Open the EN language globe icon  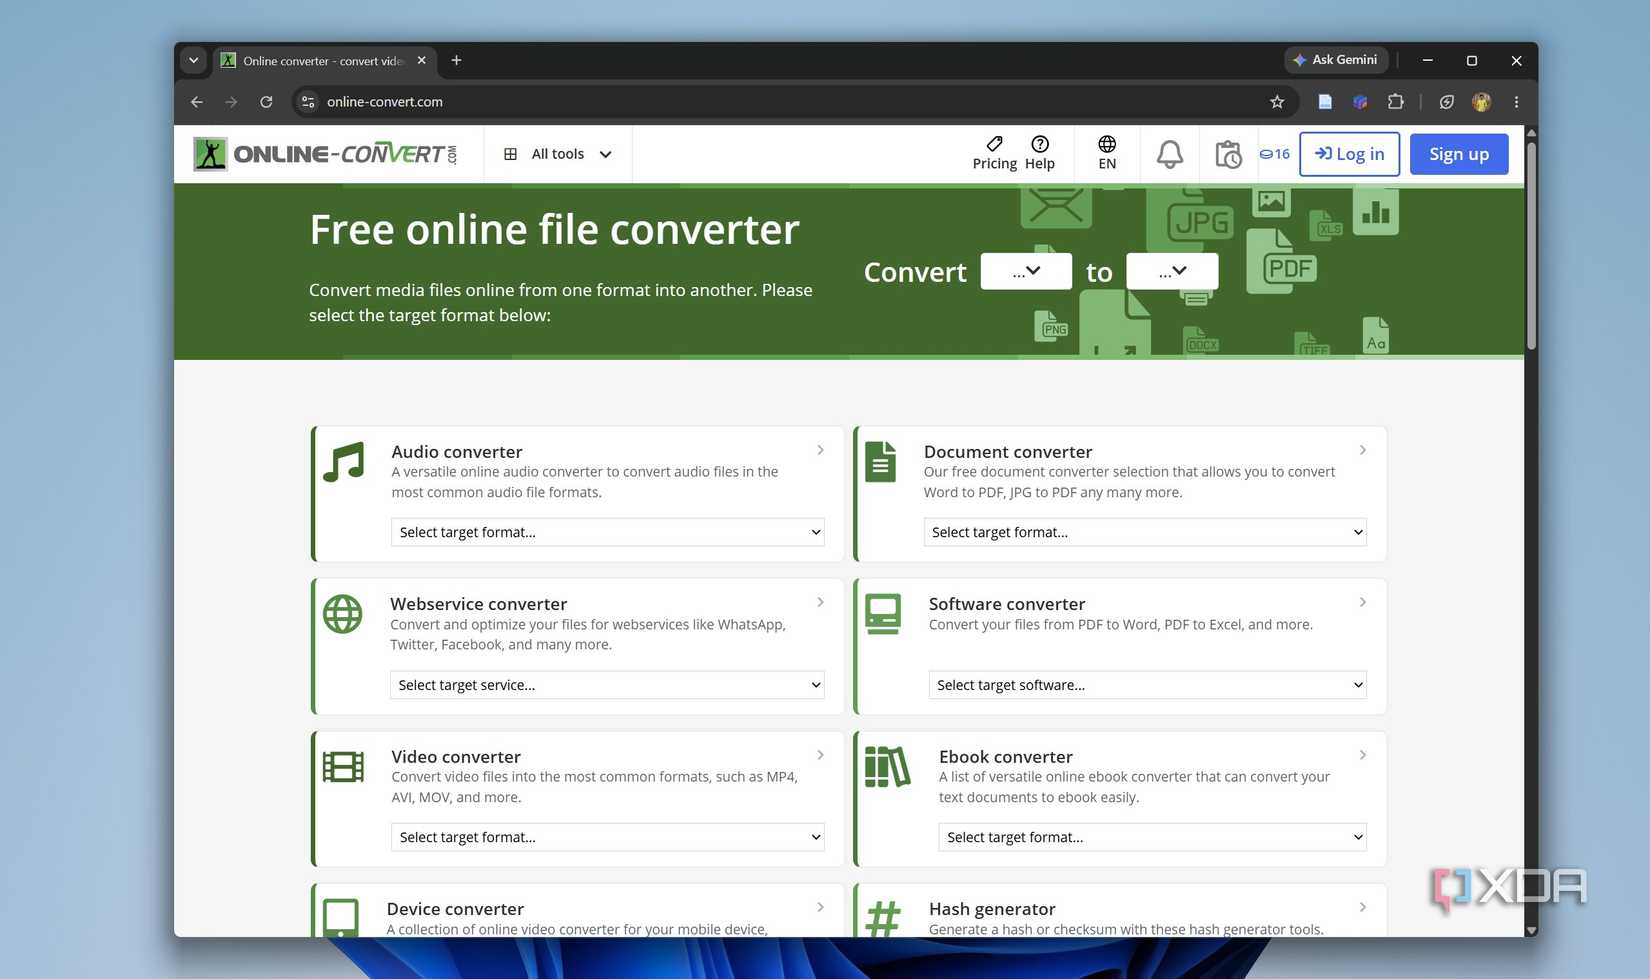1107,144
